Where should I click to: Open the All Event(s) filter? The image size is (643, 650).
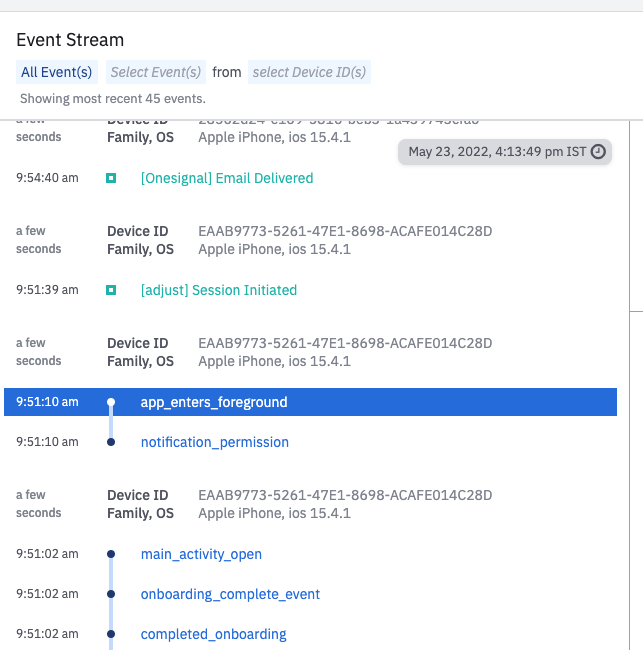(57, 72)
